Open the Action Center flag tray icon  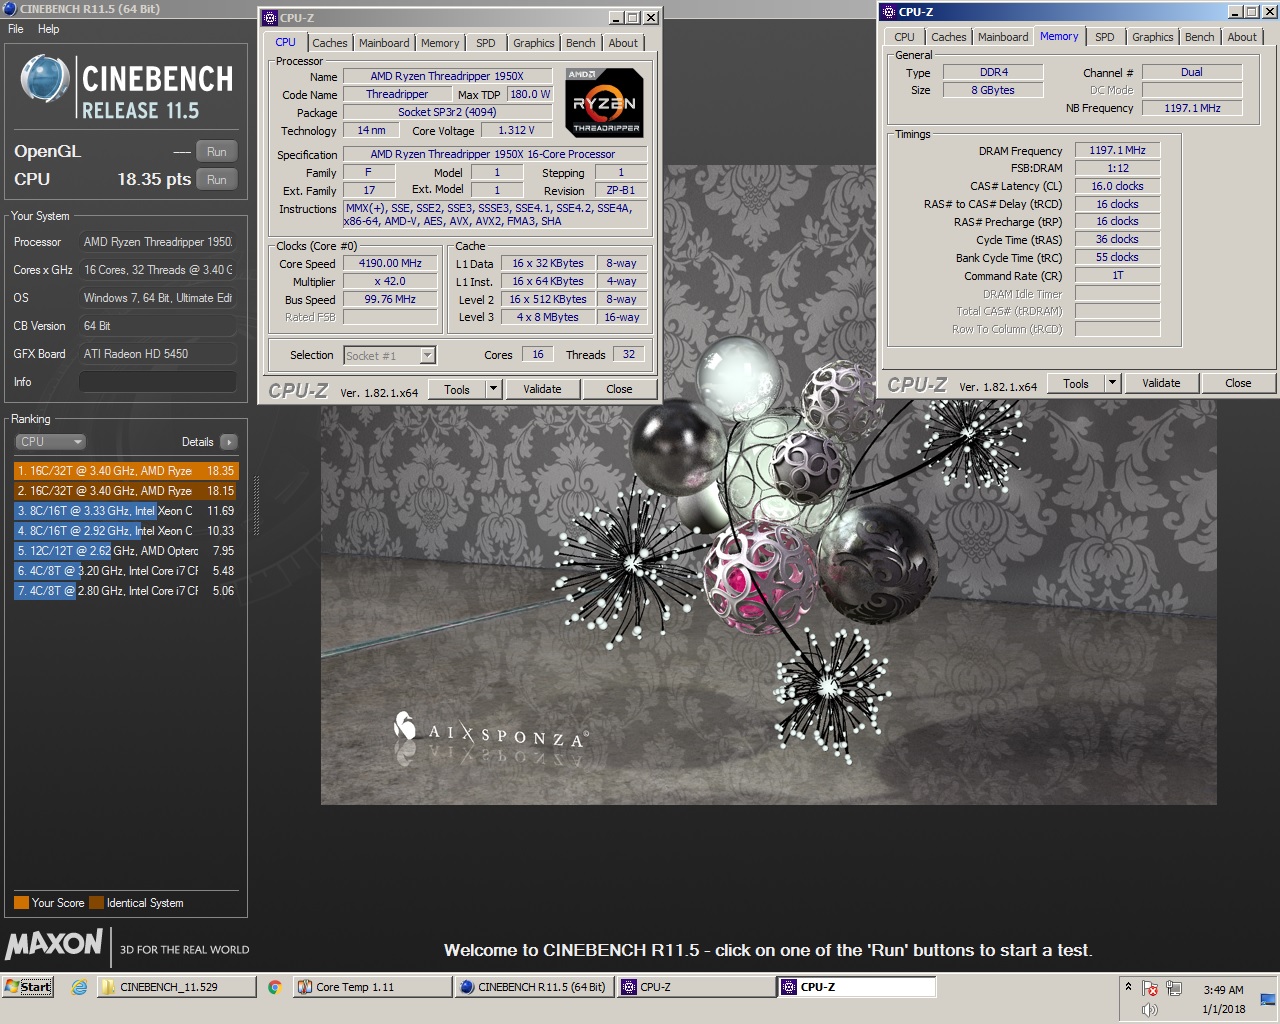(x=1150, y=989)
